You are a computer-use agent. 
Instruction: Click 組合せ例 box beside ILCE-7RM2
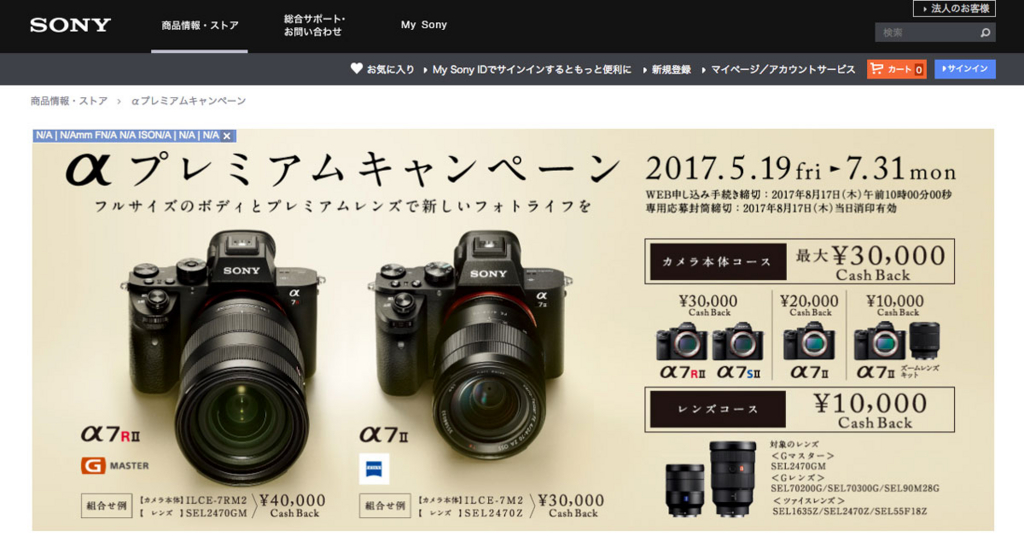click(106, 505)
